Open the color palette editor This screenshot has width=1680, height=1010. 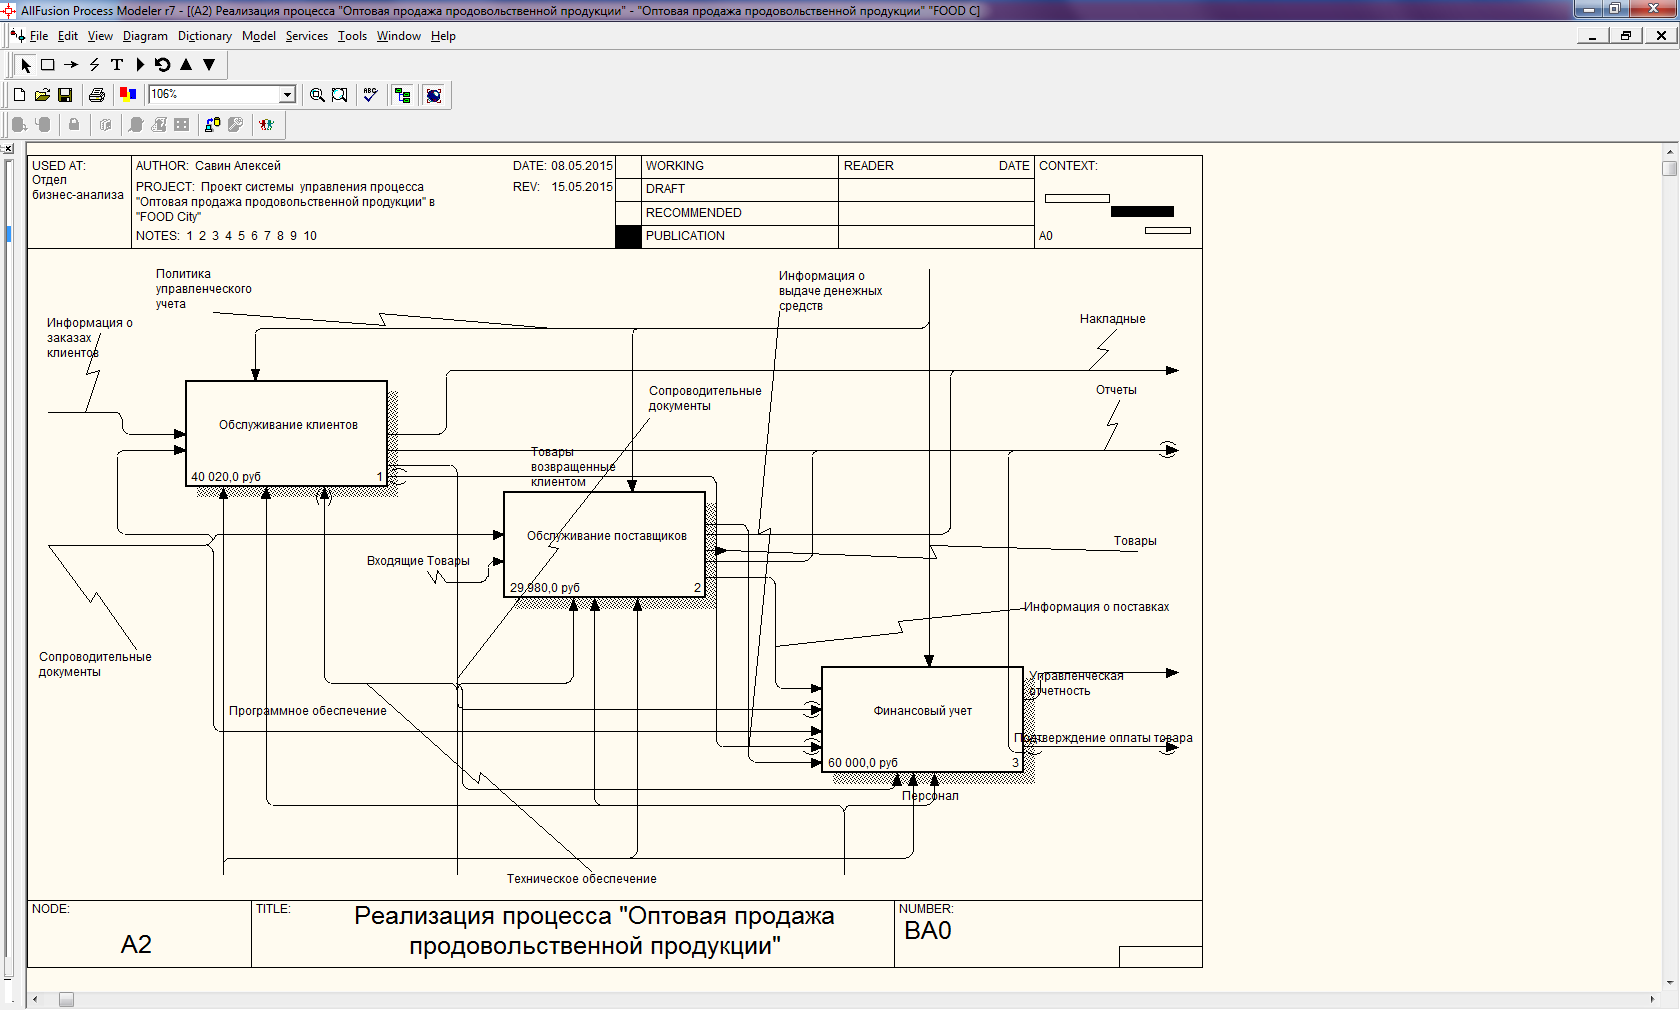click(128, 95)
